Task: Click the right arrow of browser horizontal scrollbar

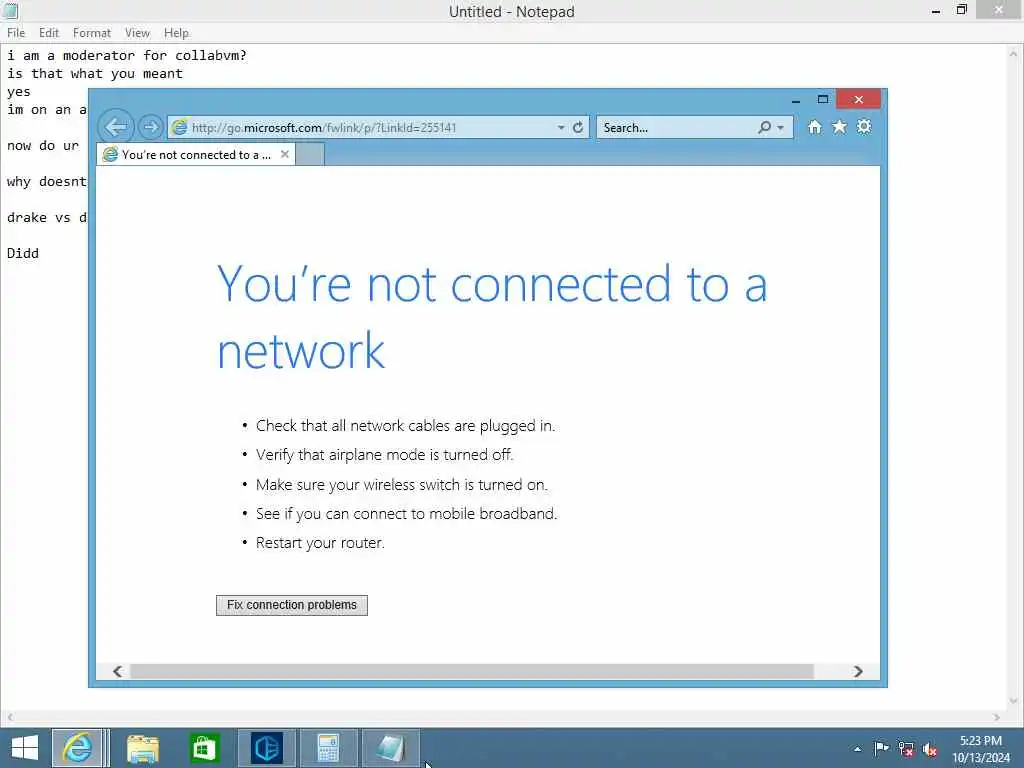Action: click(x=858, y=671)
